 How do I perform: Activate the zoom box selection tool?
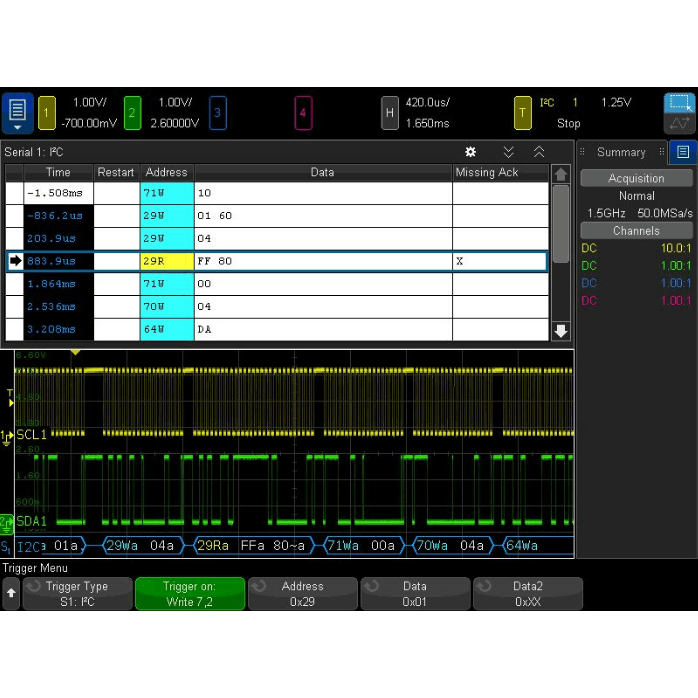679,103
